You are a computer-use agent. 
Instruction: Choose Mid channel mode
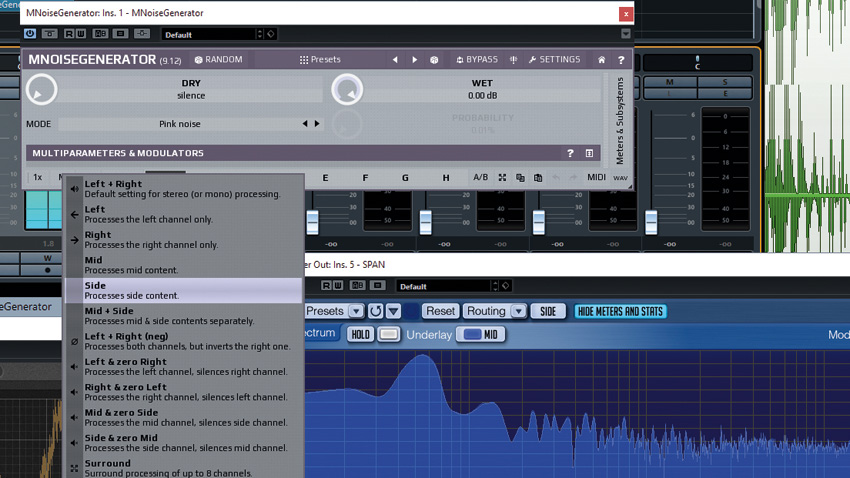pyautogui.click(x=184, y=266)
